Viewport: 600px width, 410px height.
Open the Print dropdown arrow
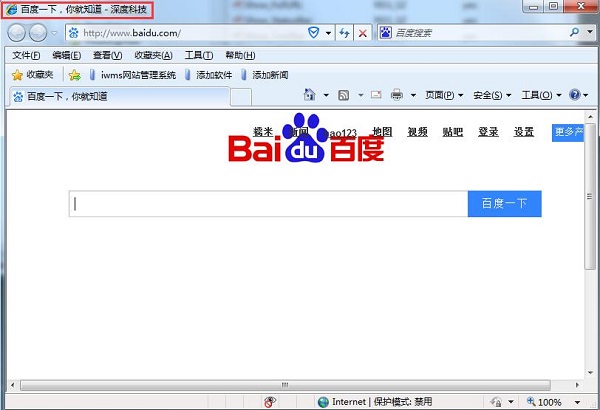point(413,95)
